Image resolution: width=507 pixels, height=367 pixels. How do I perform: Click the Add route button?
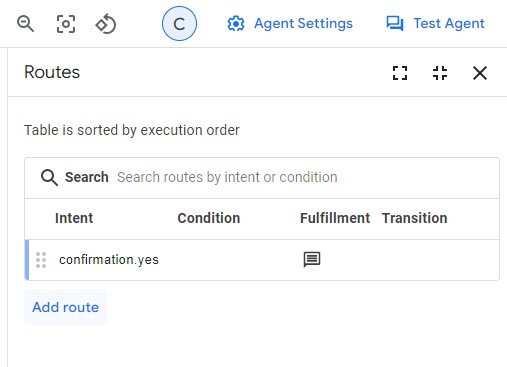(65, 307)
